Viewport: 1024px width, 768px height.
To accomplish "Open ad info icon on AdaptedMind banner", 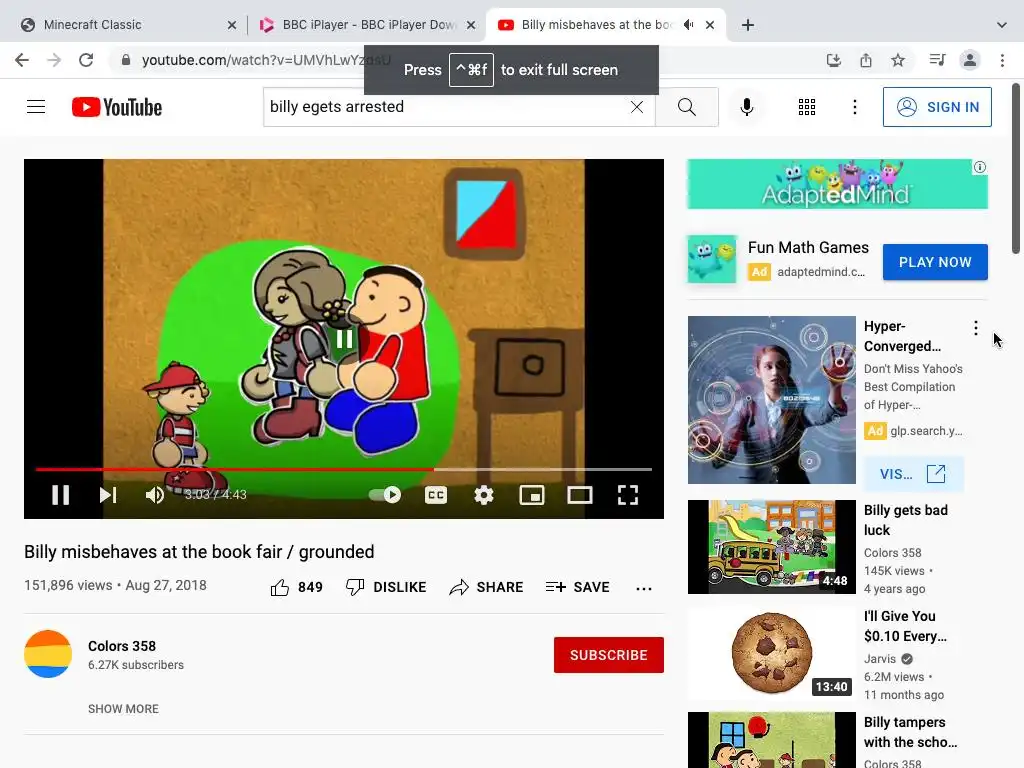I will tap(980, 167).
